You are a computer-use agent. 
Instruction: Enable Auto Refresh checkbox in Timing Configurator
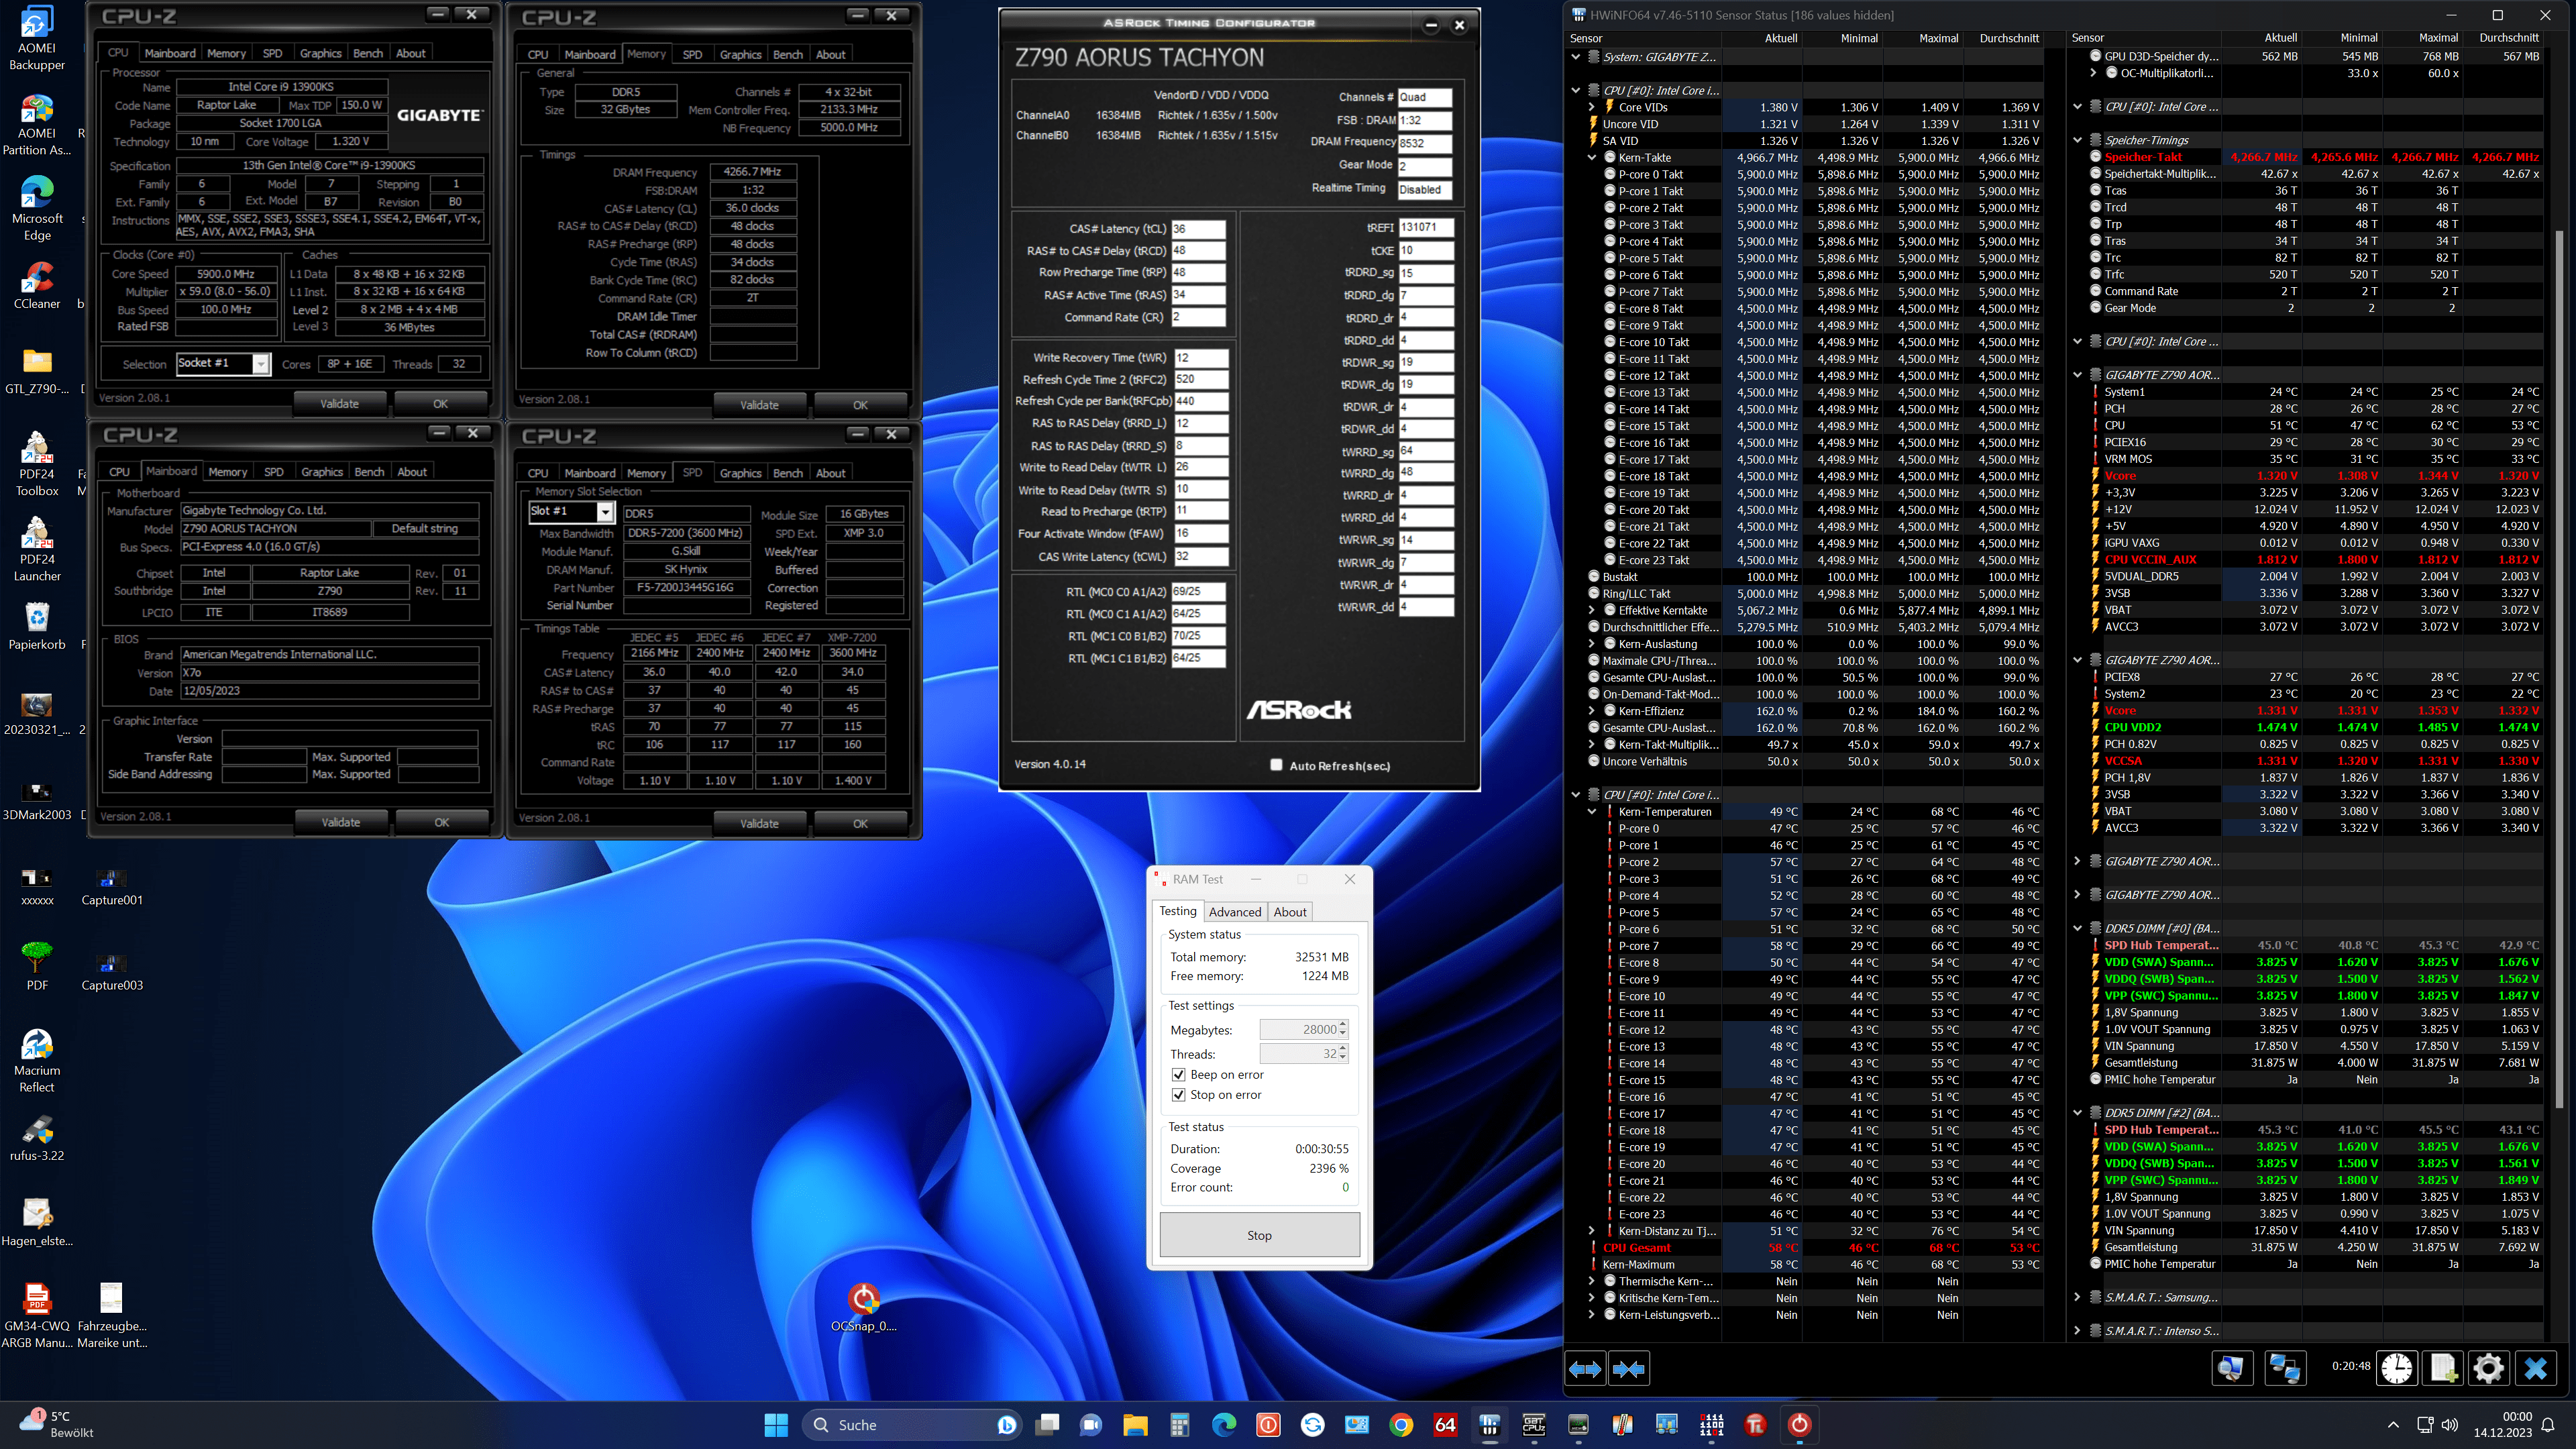1276,765
